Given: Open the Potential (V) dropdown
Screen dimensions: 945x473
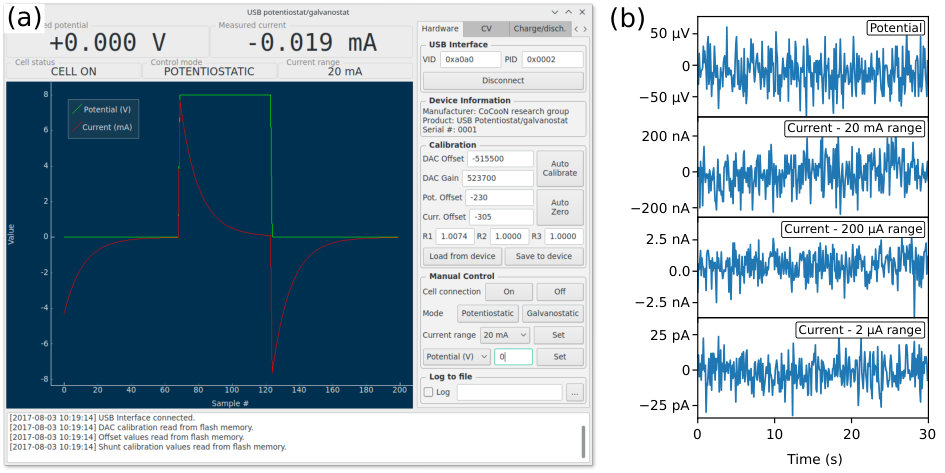Looking at the screenshot, I should tap(456, 357).
